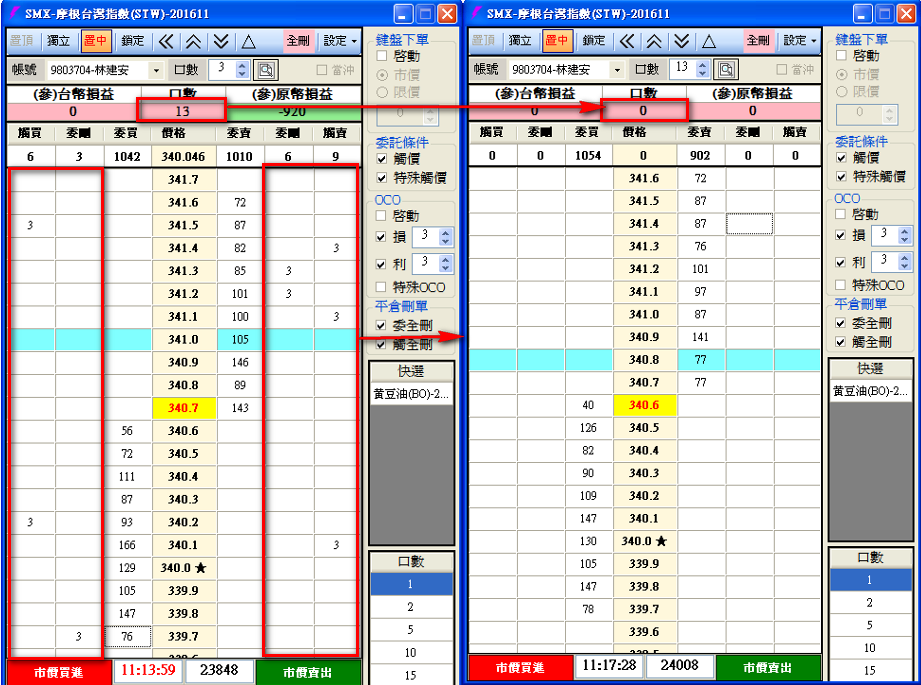The width and height of the screenshot is (921, 685).
Task: Click price 340.7 highlighted yellow in left window
Action: 184,408
